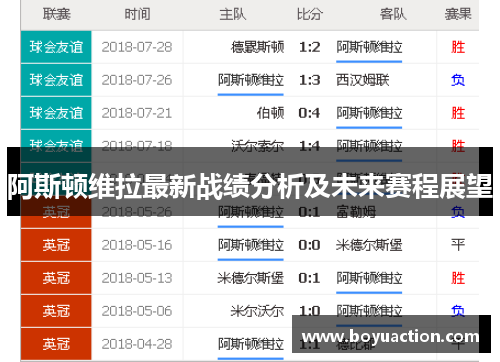
Task: Open 阿斯顿维拉 in the 2018-07-21 row
Action: pos(369,113)
